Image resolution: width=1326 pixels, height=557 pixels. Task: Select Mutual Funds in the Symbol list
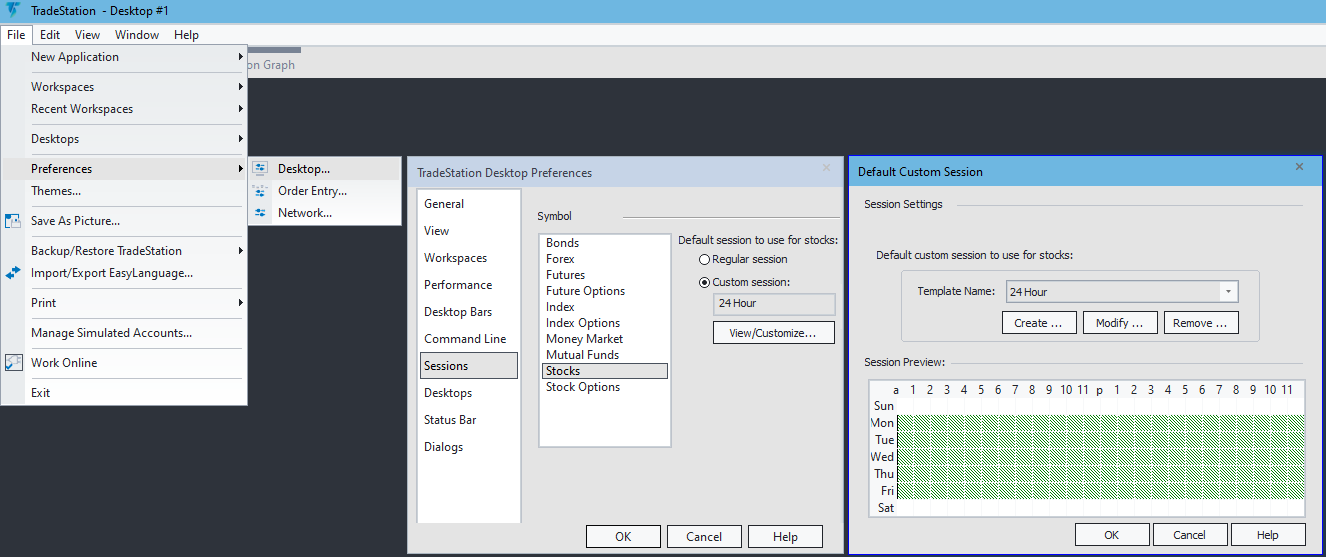click(x=604, y=355)
